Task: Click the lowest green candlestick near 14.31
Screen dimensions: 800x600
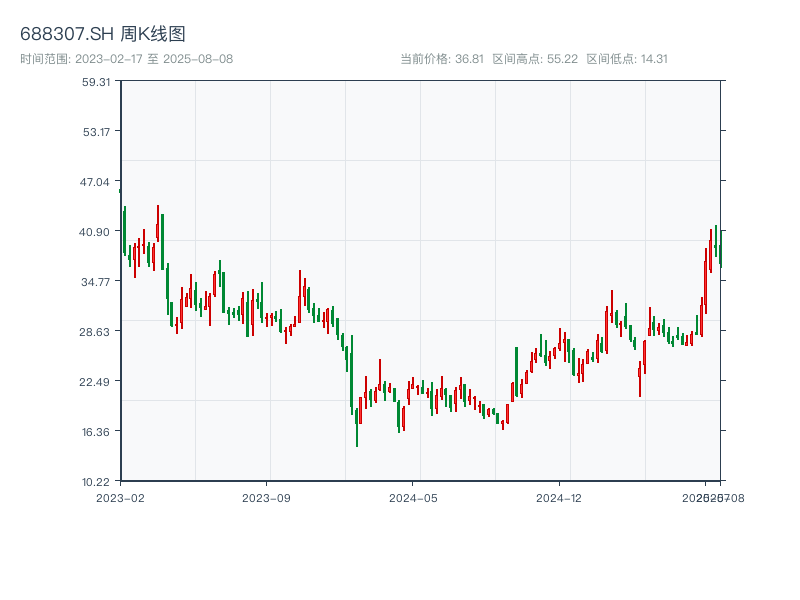Action: [357, 428]
